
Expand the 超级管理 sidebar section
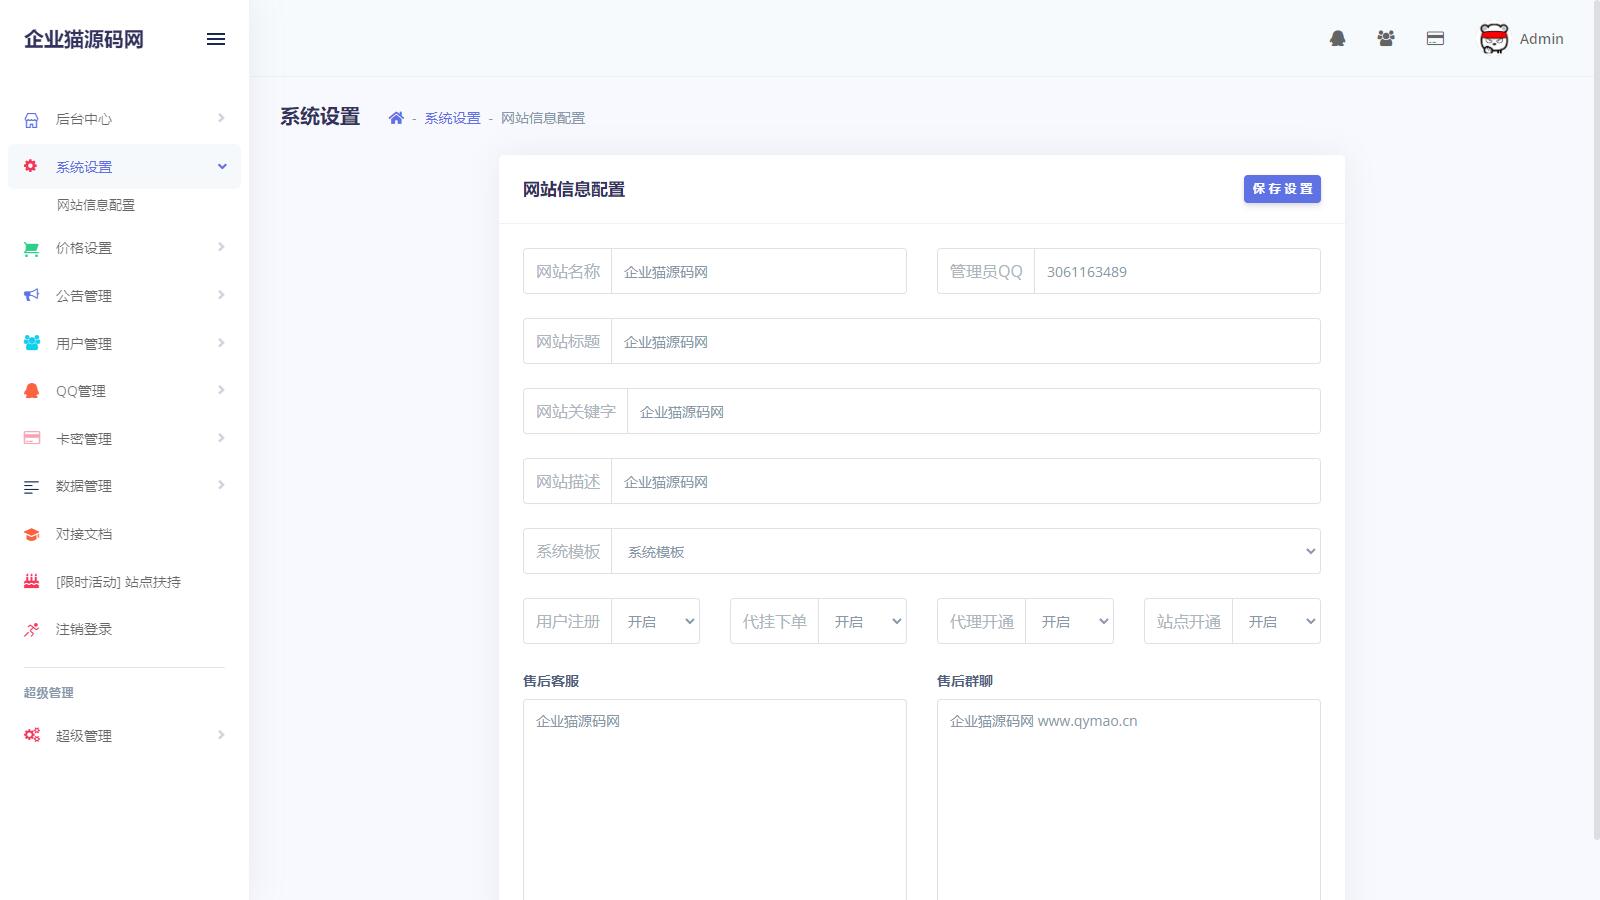tap(84, 736)
